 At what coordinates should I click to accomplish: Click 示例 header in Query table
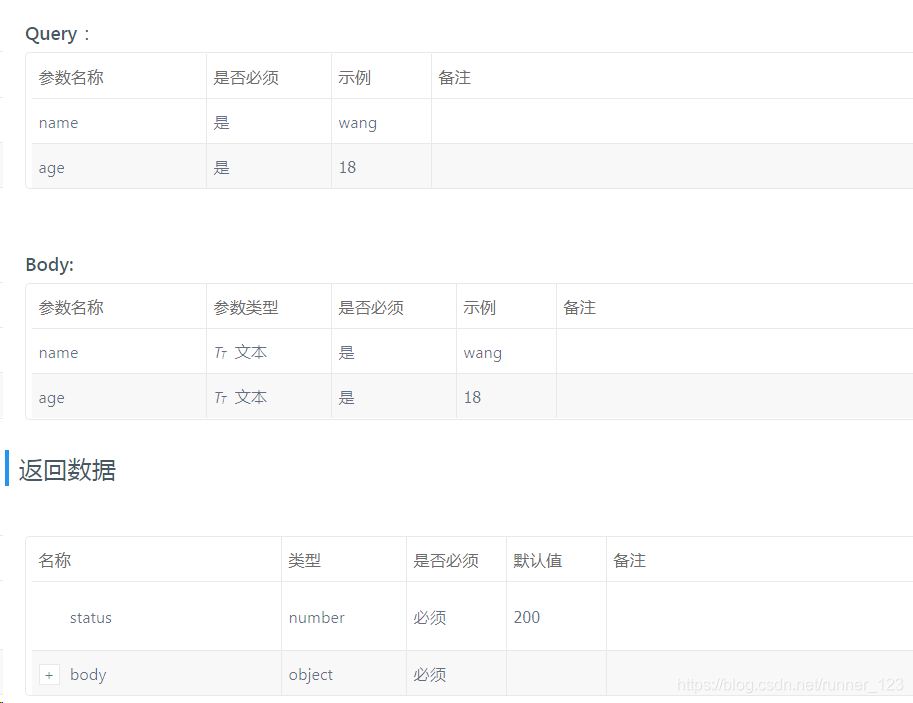click(x=354, y=77)
